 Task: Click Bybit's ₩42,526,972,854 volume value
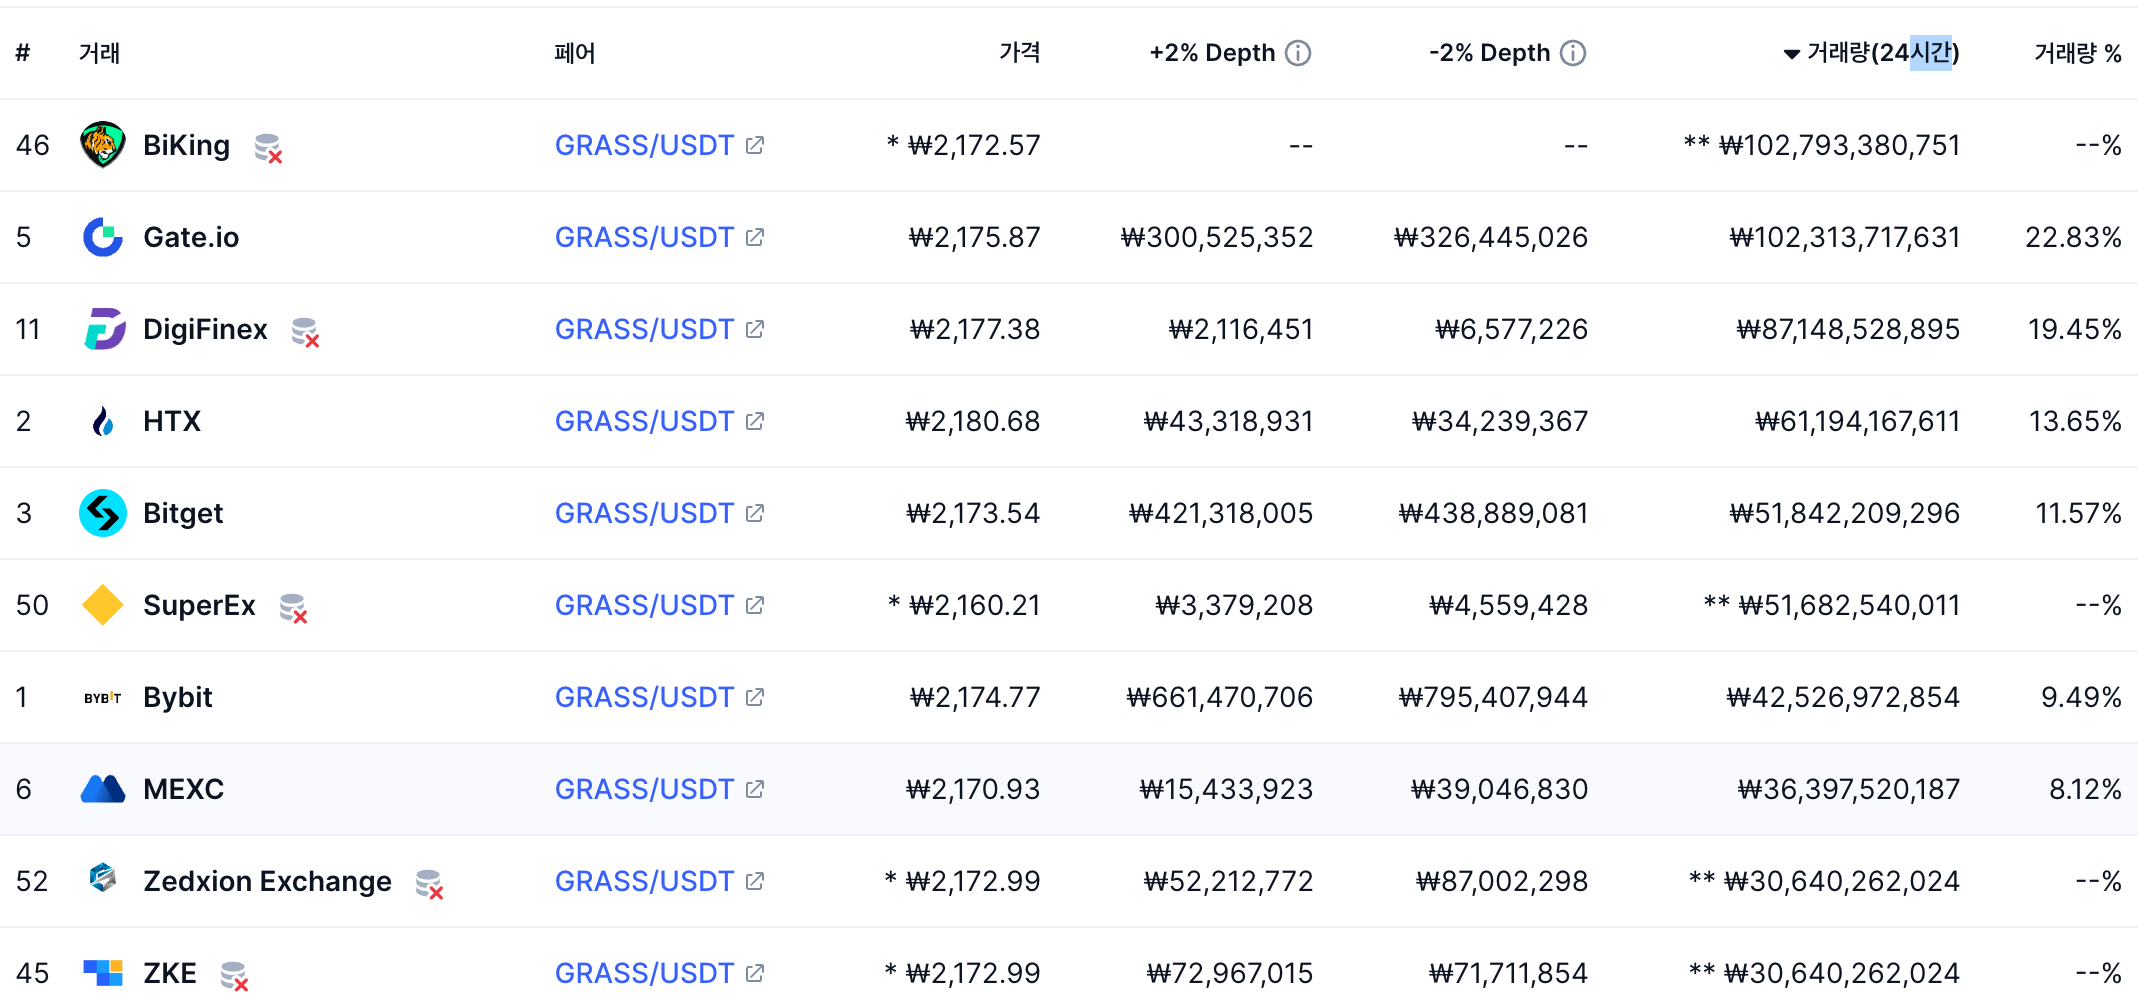pyautogui.click(x=1843, y=697)
